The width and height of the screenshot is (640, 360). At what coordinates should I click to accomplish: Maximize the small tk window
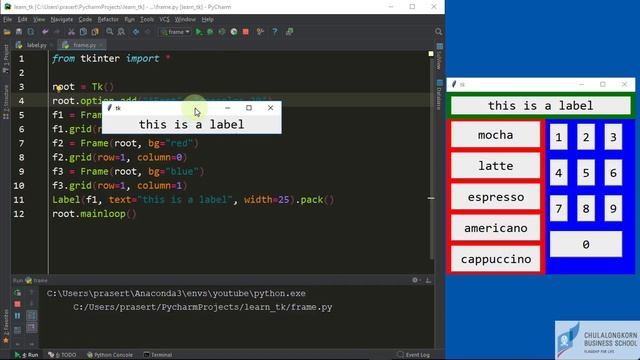[x=249, y=108]
